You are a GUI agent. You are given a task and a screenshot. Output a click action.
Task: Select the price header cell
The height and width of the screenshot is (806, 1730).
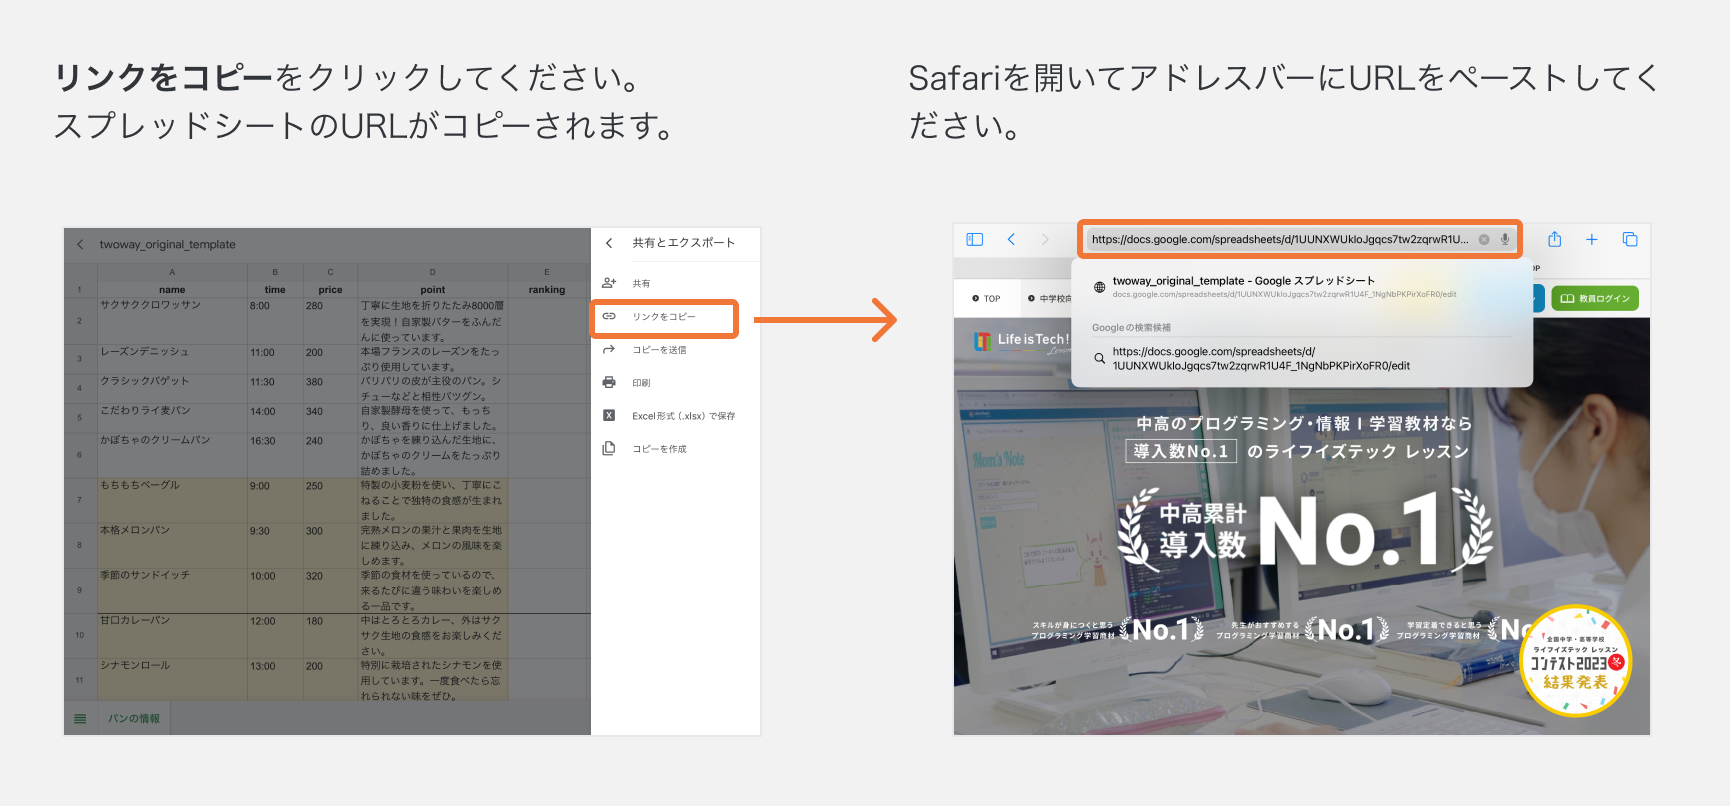(330, 290)
